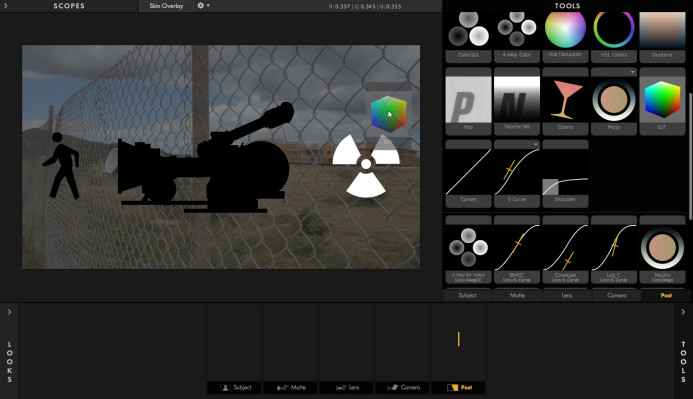Switch to Camera tab in Tools panel
The height and width of the screenshot is (399, 693).
pyautogui.click(x=617, y=295)
